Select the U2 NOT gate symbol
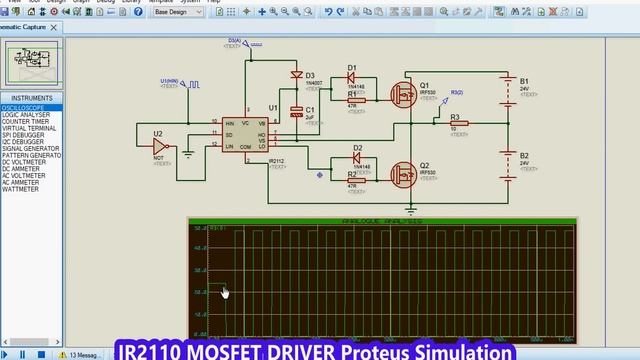 161,146
